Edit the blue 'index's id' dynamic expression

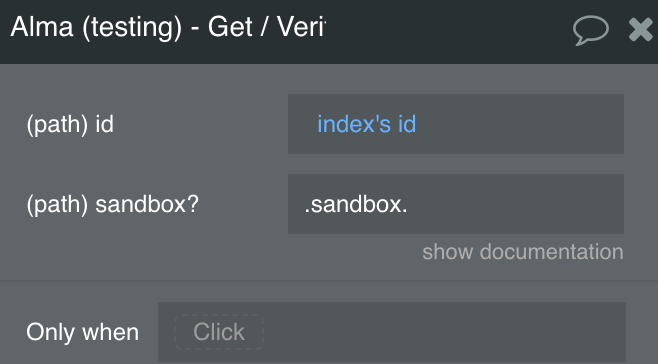[366, 124]
